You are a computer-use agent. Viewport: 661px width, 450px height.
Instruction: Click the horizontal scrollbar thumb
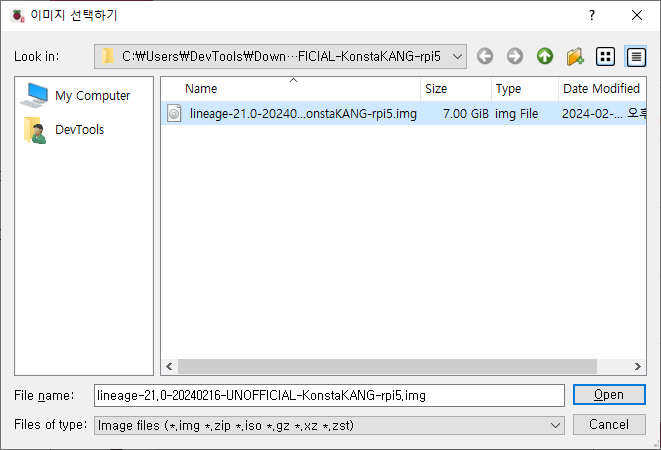(x=387, y=366)
